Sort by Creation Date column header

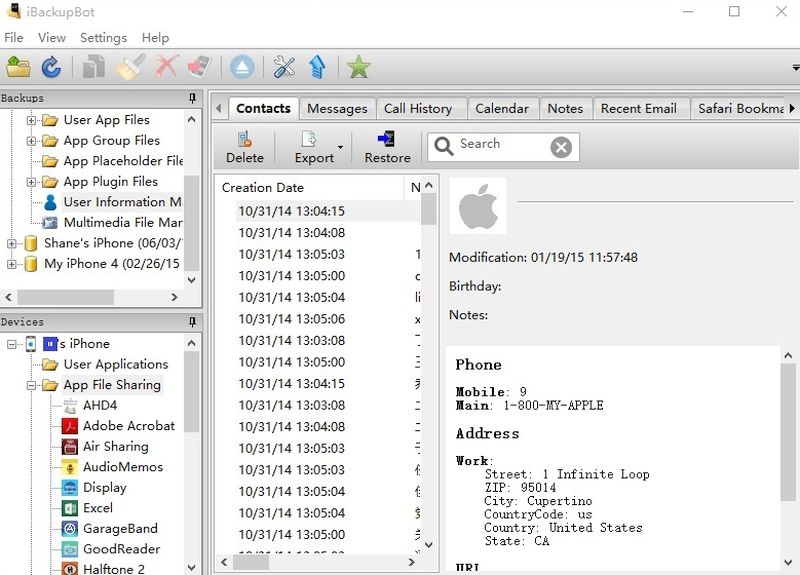click(x=311, y=187)
